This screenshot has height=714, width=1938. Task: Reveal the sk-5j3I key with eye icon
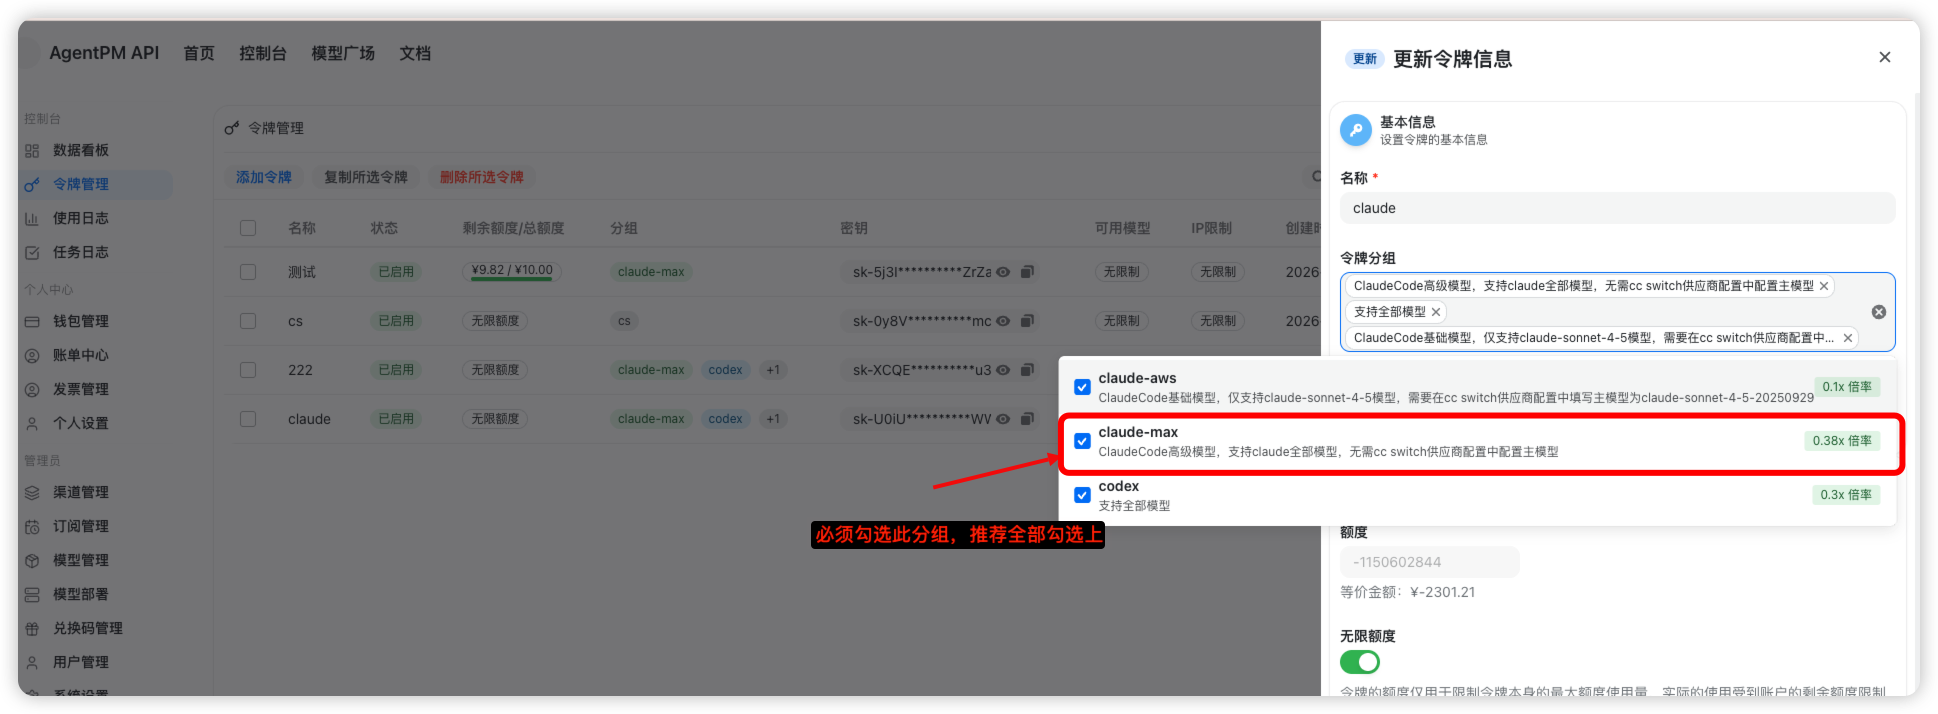tap(1003, 272)
